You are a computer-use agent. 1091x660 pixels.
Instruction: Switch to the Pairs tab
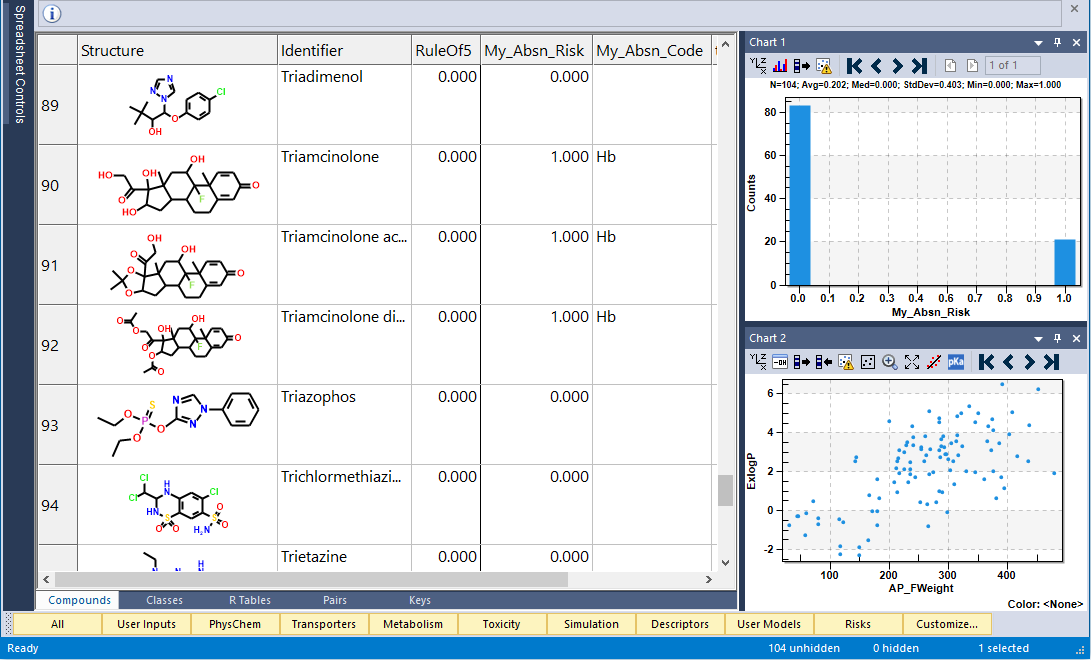[335, 600]
